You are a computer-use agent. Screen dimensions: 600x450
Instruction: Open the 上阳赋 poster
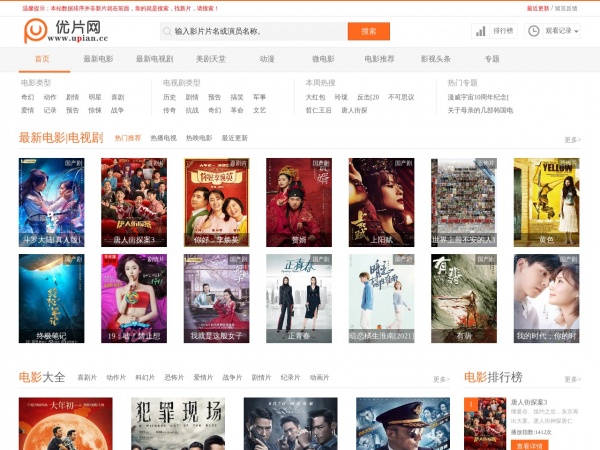382,202
